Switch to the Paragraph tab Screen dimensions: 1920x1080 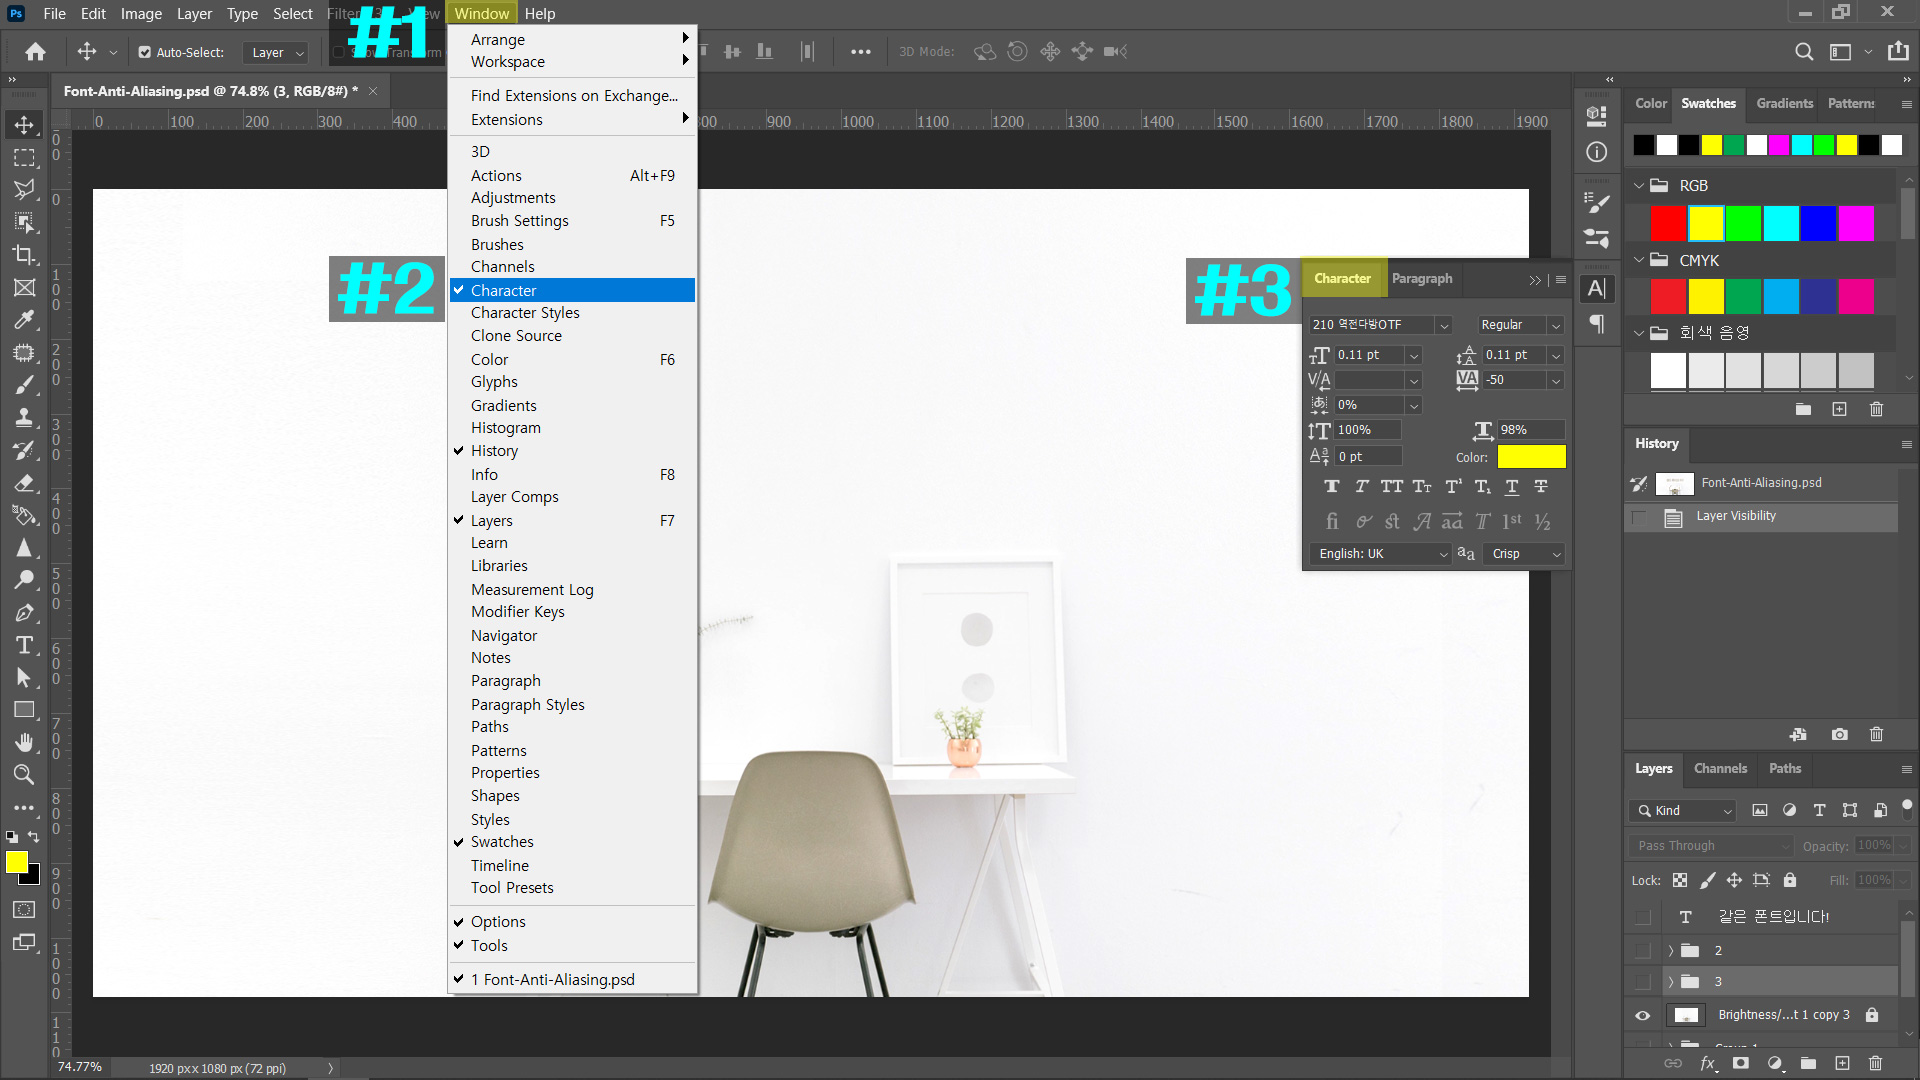(1421, 279)
